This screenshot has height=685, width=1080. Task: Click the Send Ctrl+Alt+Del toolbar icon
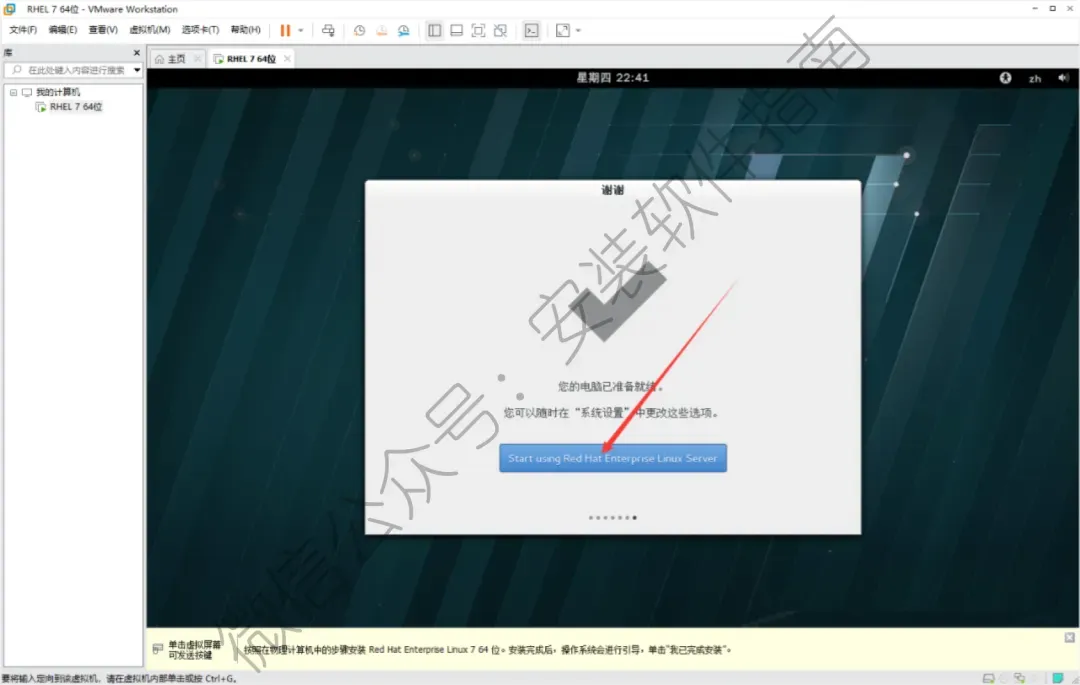point(329,30)
